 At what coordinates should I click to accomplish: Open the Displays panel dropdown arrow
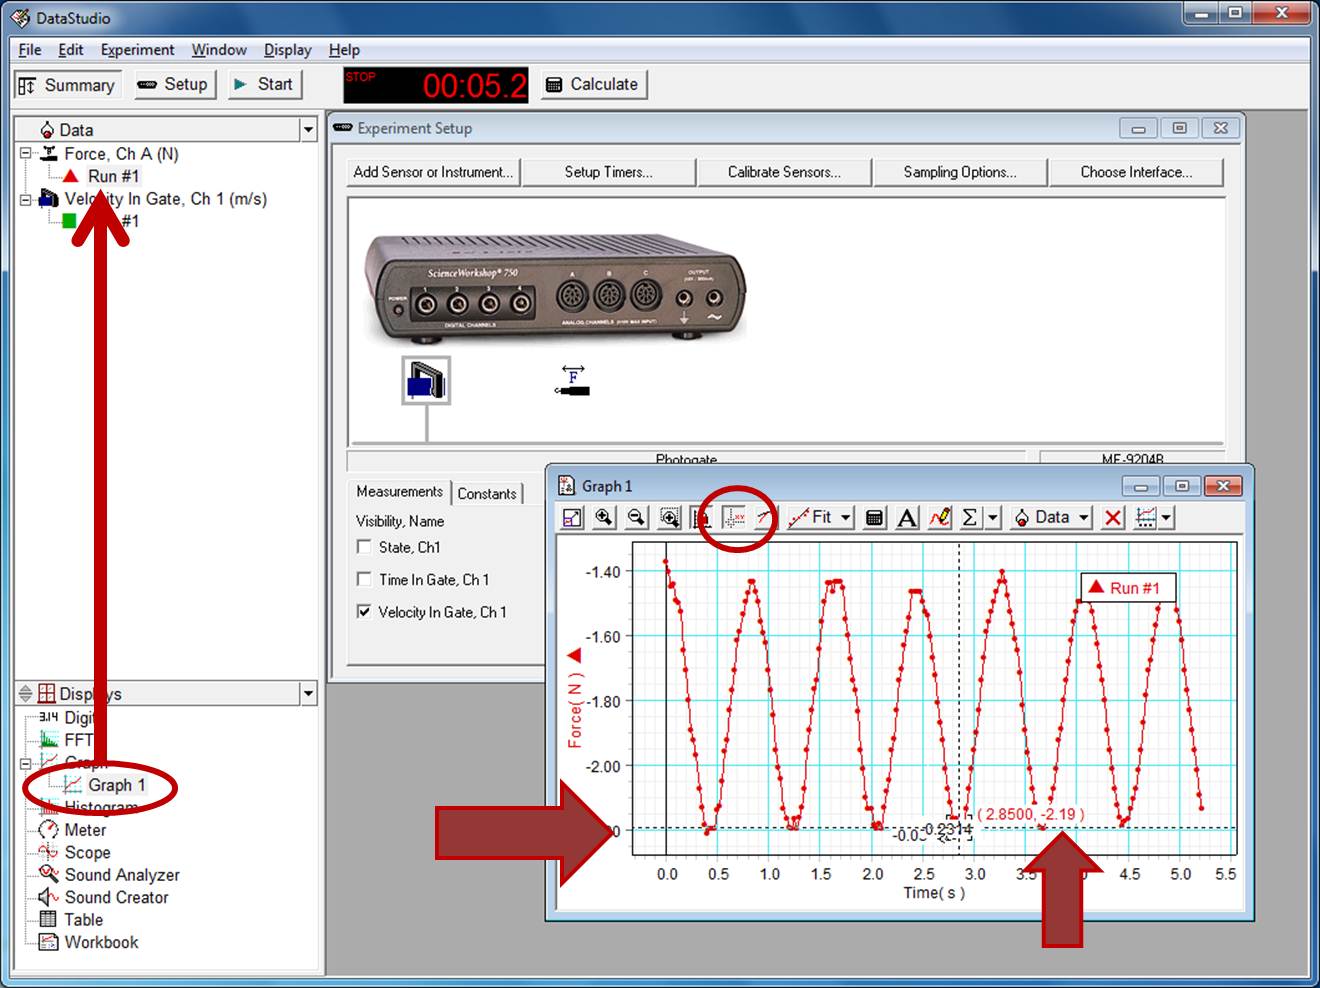click(x=308, y=693)
